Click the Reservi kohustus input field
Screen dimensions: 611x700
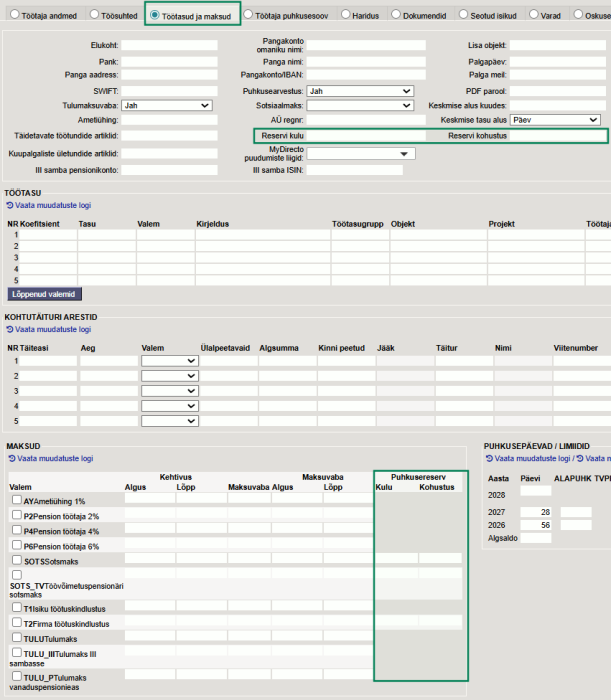click(x=558, y=136)
